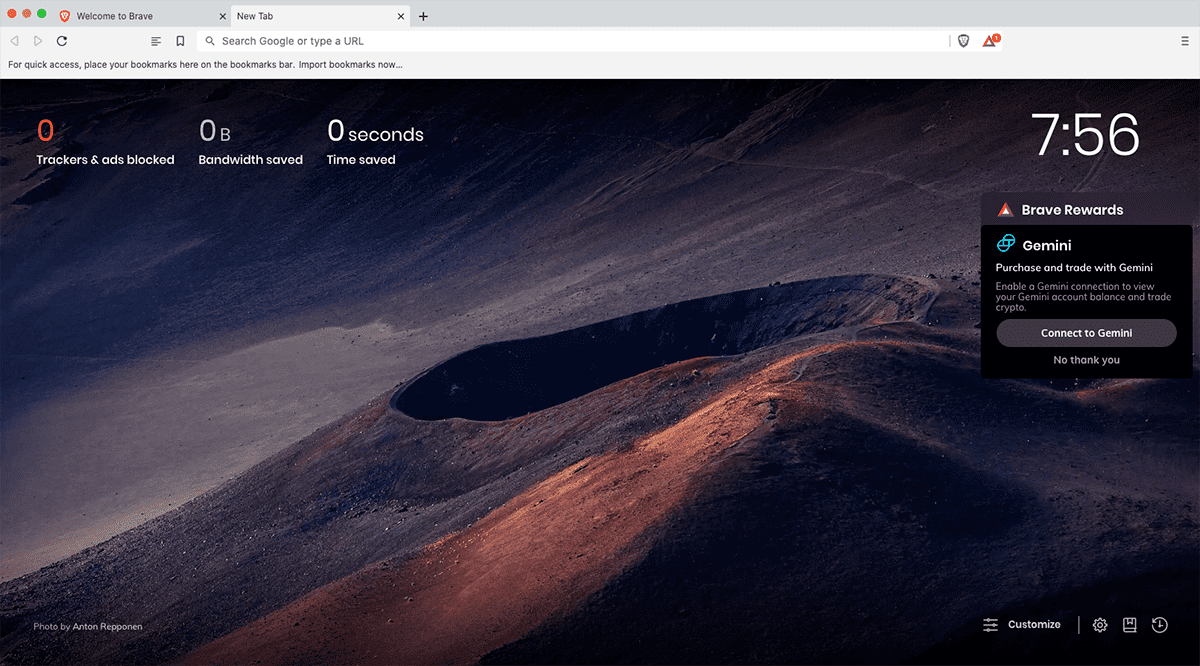
Task: Open the reading list icon near the address bar
Action: pyautogui.click(x=156, y=41)
